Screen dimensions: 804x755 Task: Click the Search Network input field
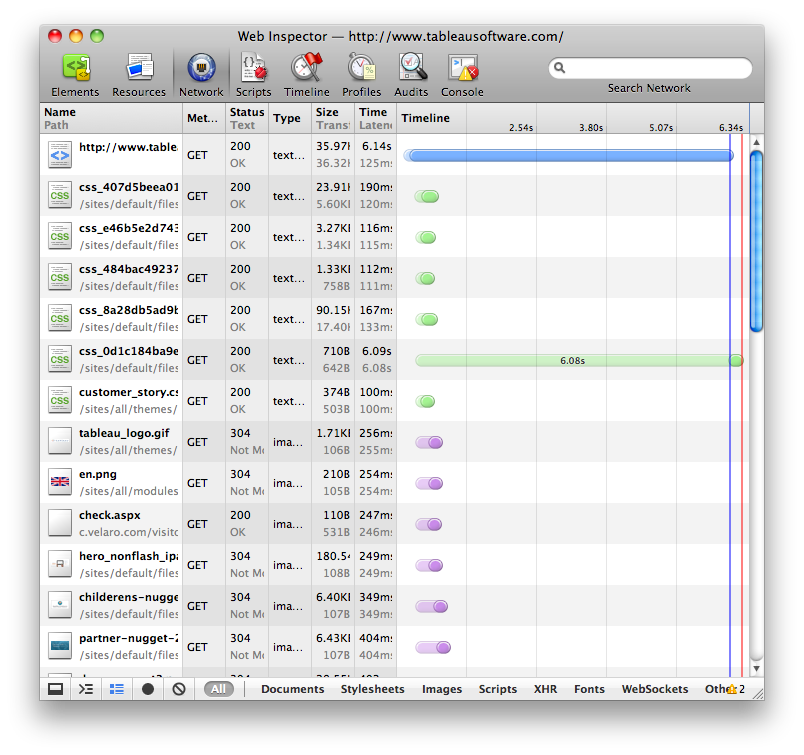click(650, 68)
